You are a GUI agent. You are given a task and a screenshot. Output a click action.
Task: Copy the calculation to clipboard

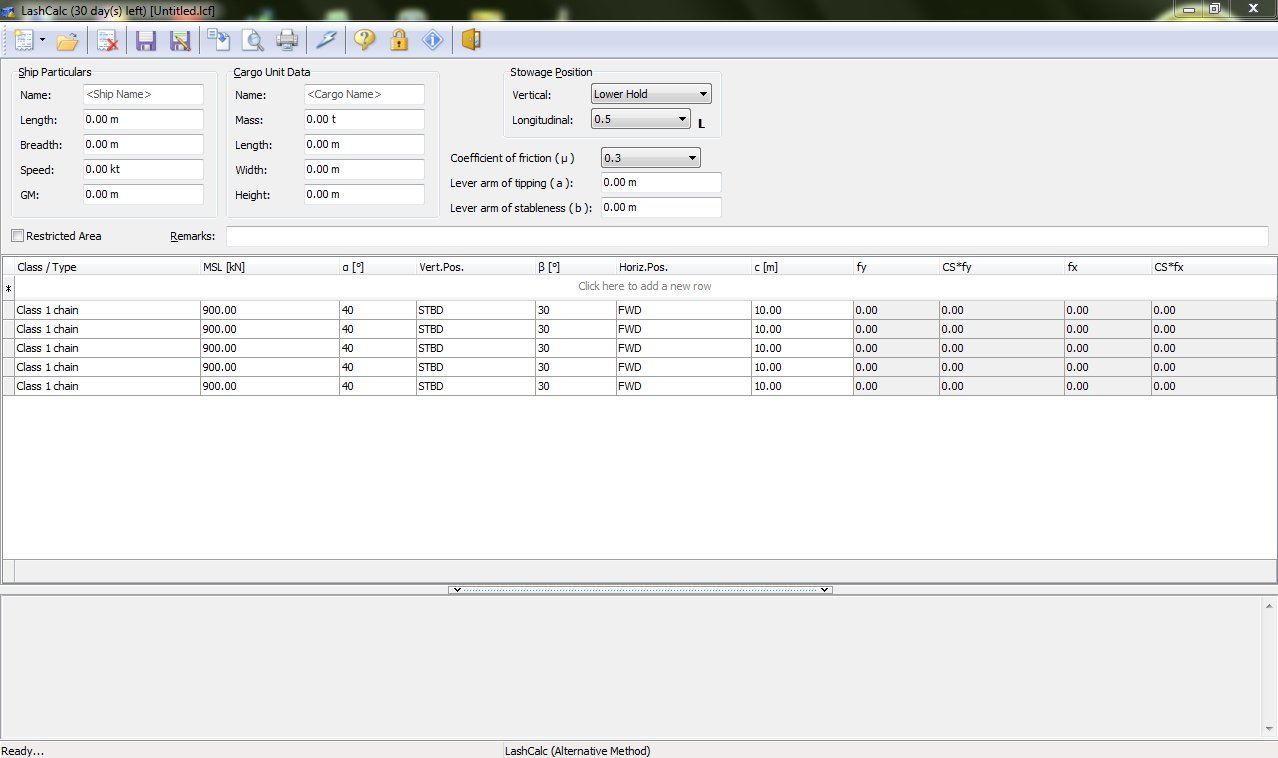[218, 40]
